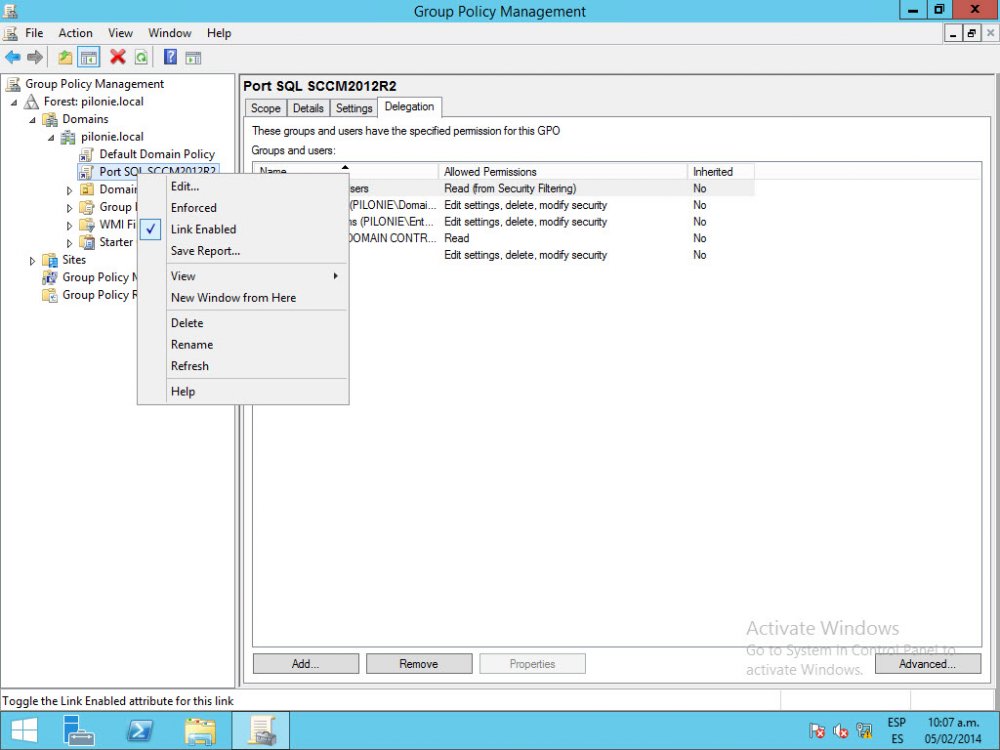Click the Group Policy Modeling node icon
Screen dimensions: 1000x750
point(50,277)
